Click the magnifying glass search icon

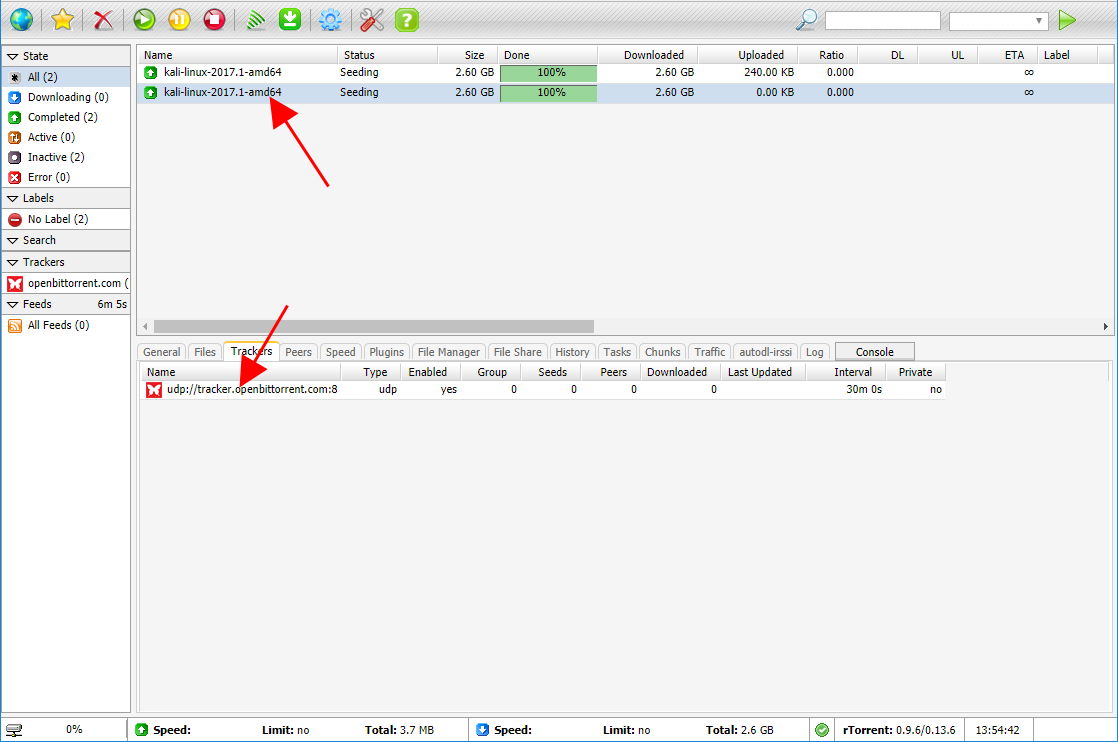pyautogui.click(x=806, y=19)
